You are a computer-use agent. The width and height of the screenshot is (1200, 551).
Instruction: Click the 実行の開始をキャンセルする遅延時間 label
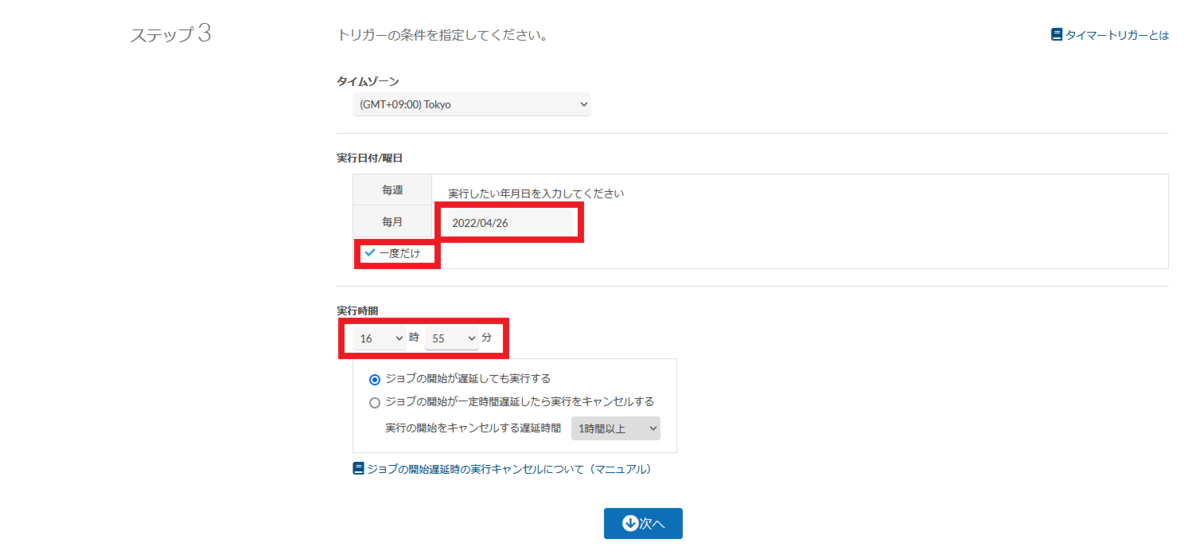coord(473,428)
